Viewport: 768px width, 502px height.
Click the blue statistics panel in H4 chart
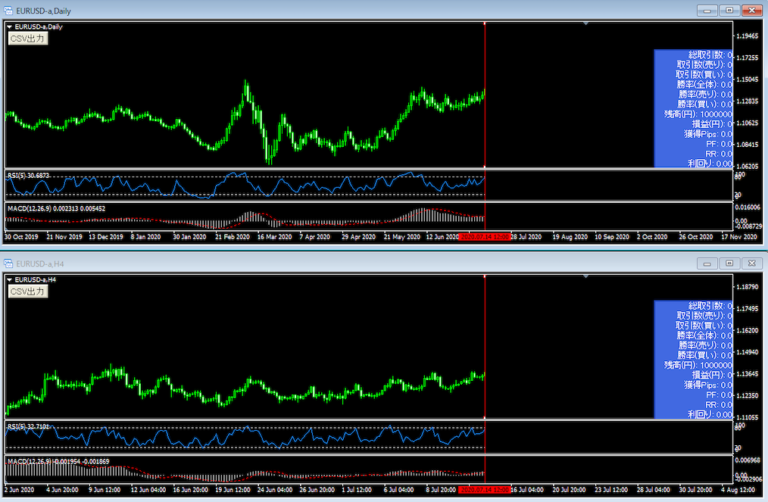click(693, 360)
